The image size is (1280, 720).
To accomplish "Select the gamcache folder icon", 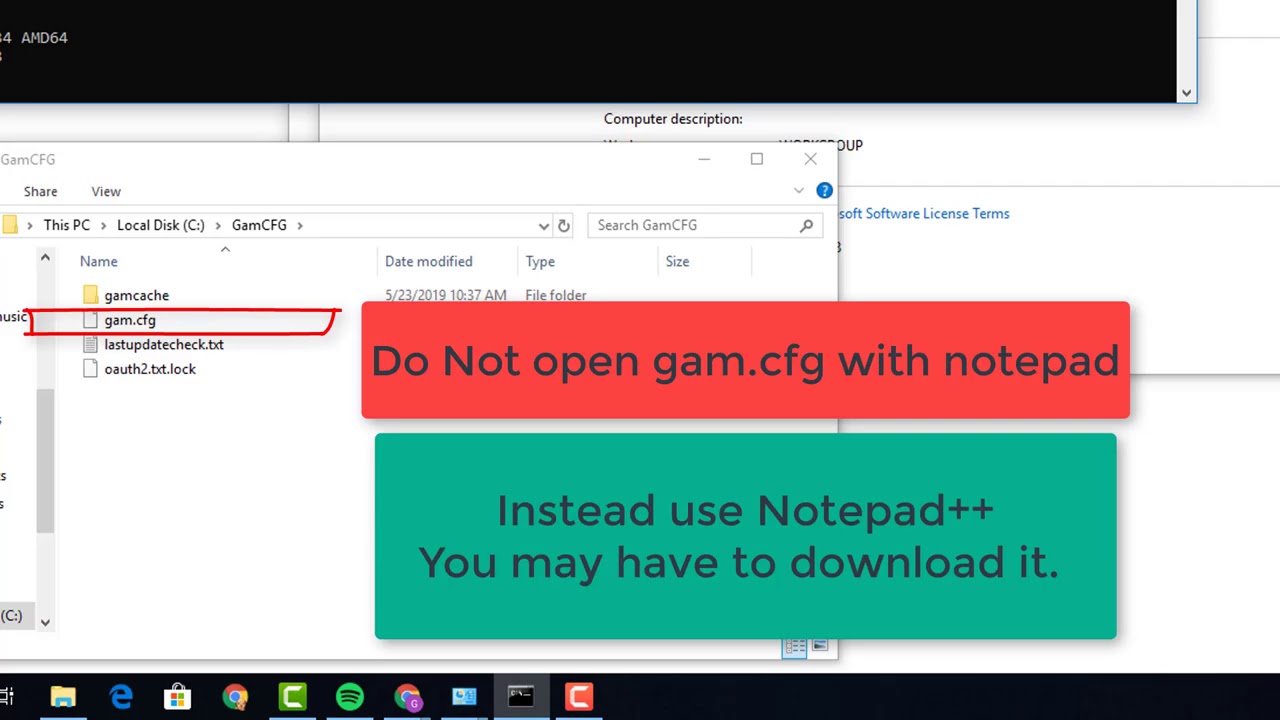I will click(90, 295).
